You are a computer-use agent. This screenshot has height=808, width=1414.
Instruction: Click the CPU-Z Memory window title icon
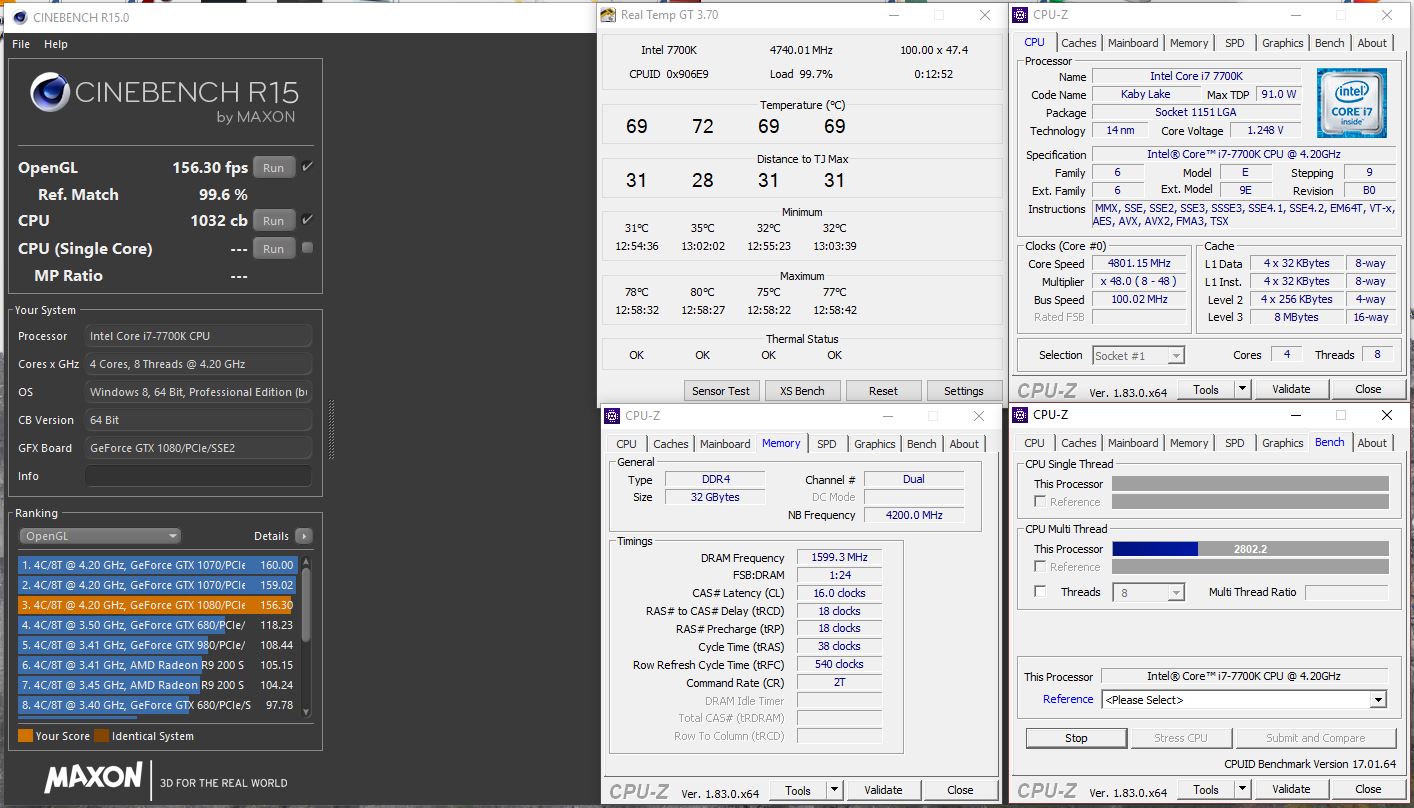tap(611, 415)
